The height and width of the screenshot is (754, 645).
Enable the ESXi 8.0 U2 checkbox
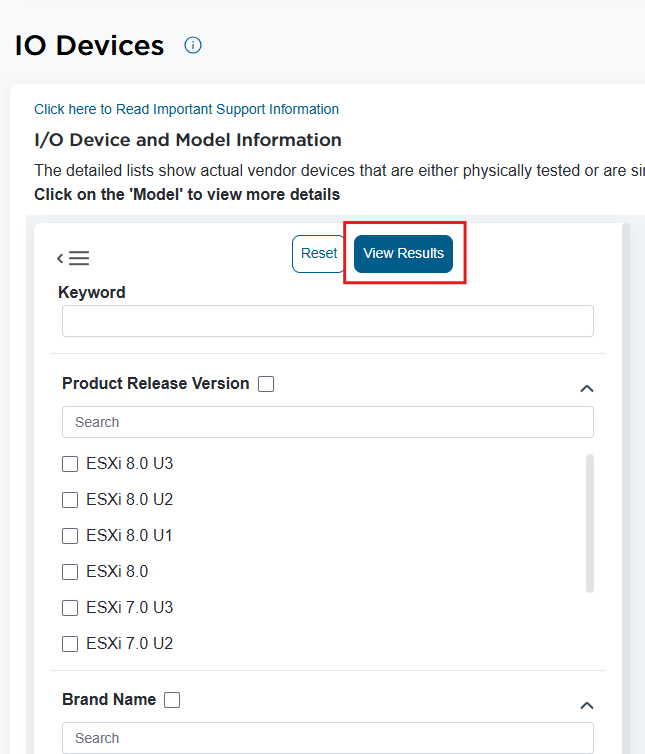pos(70,500)
